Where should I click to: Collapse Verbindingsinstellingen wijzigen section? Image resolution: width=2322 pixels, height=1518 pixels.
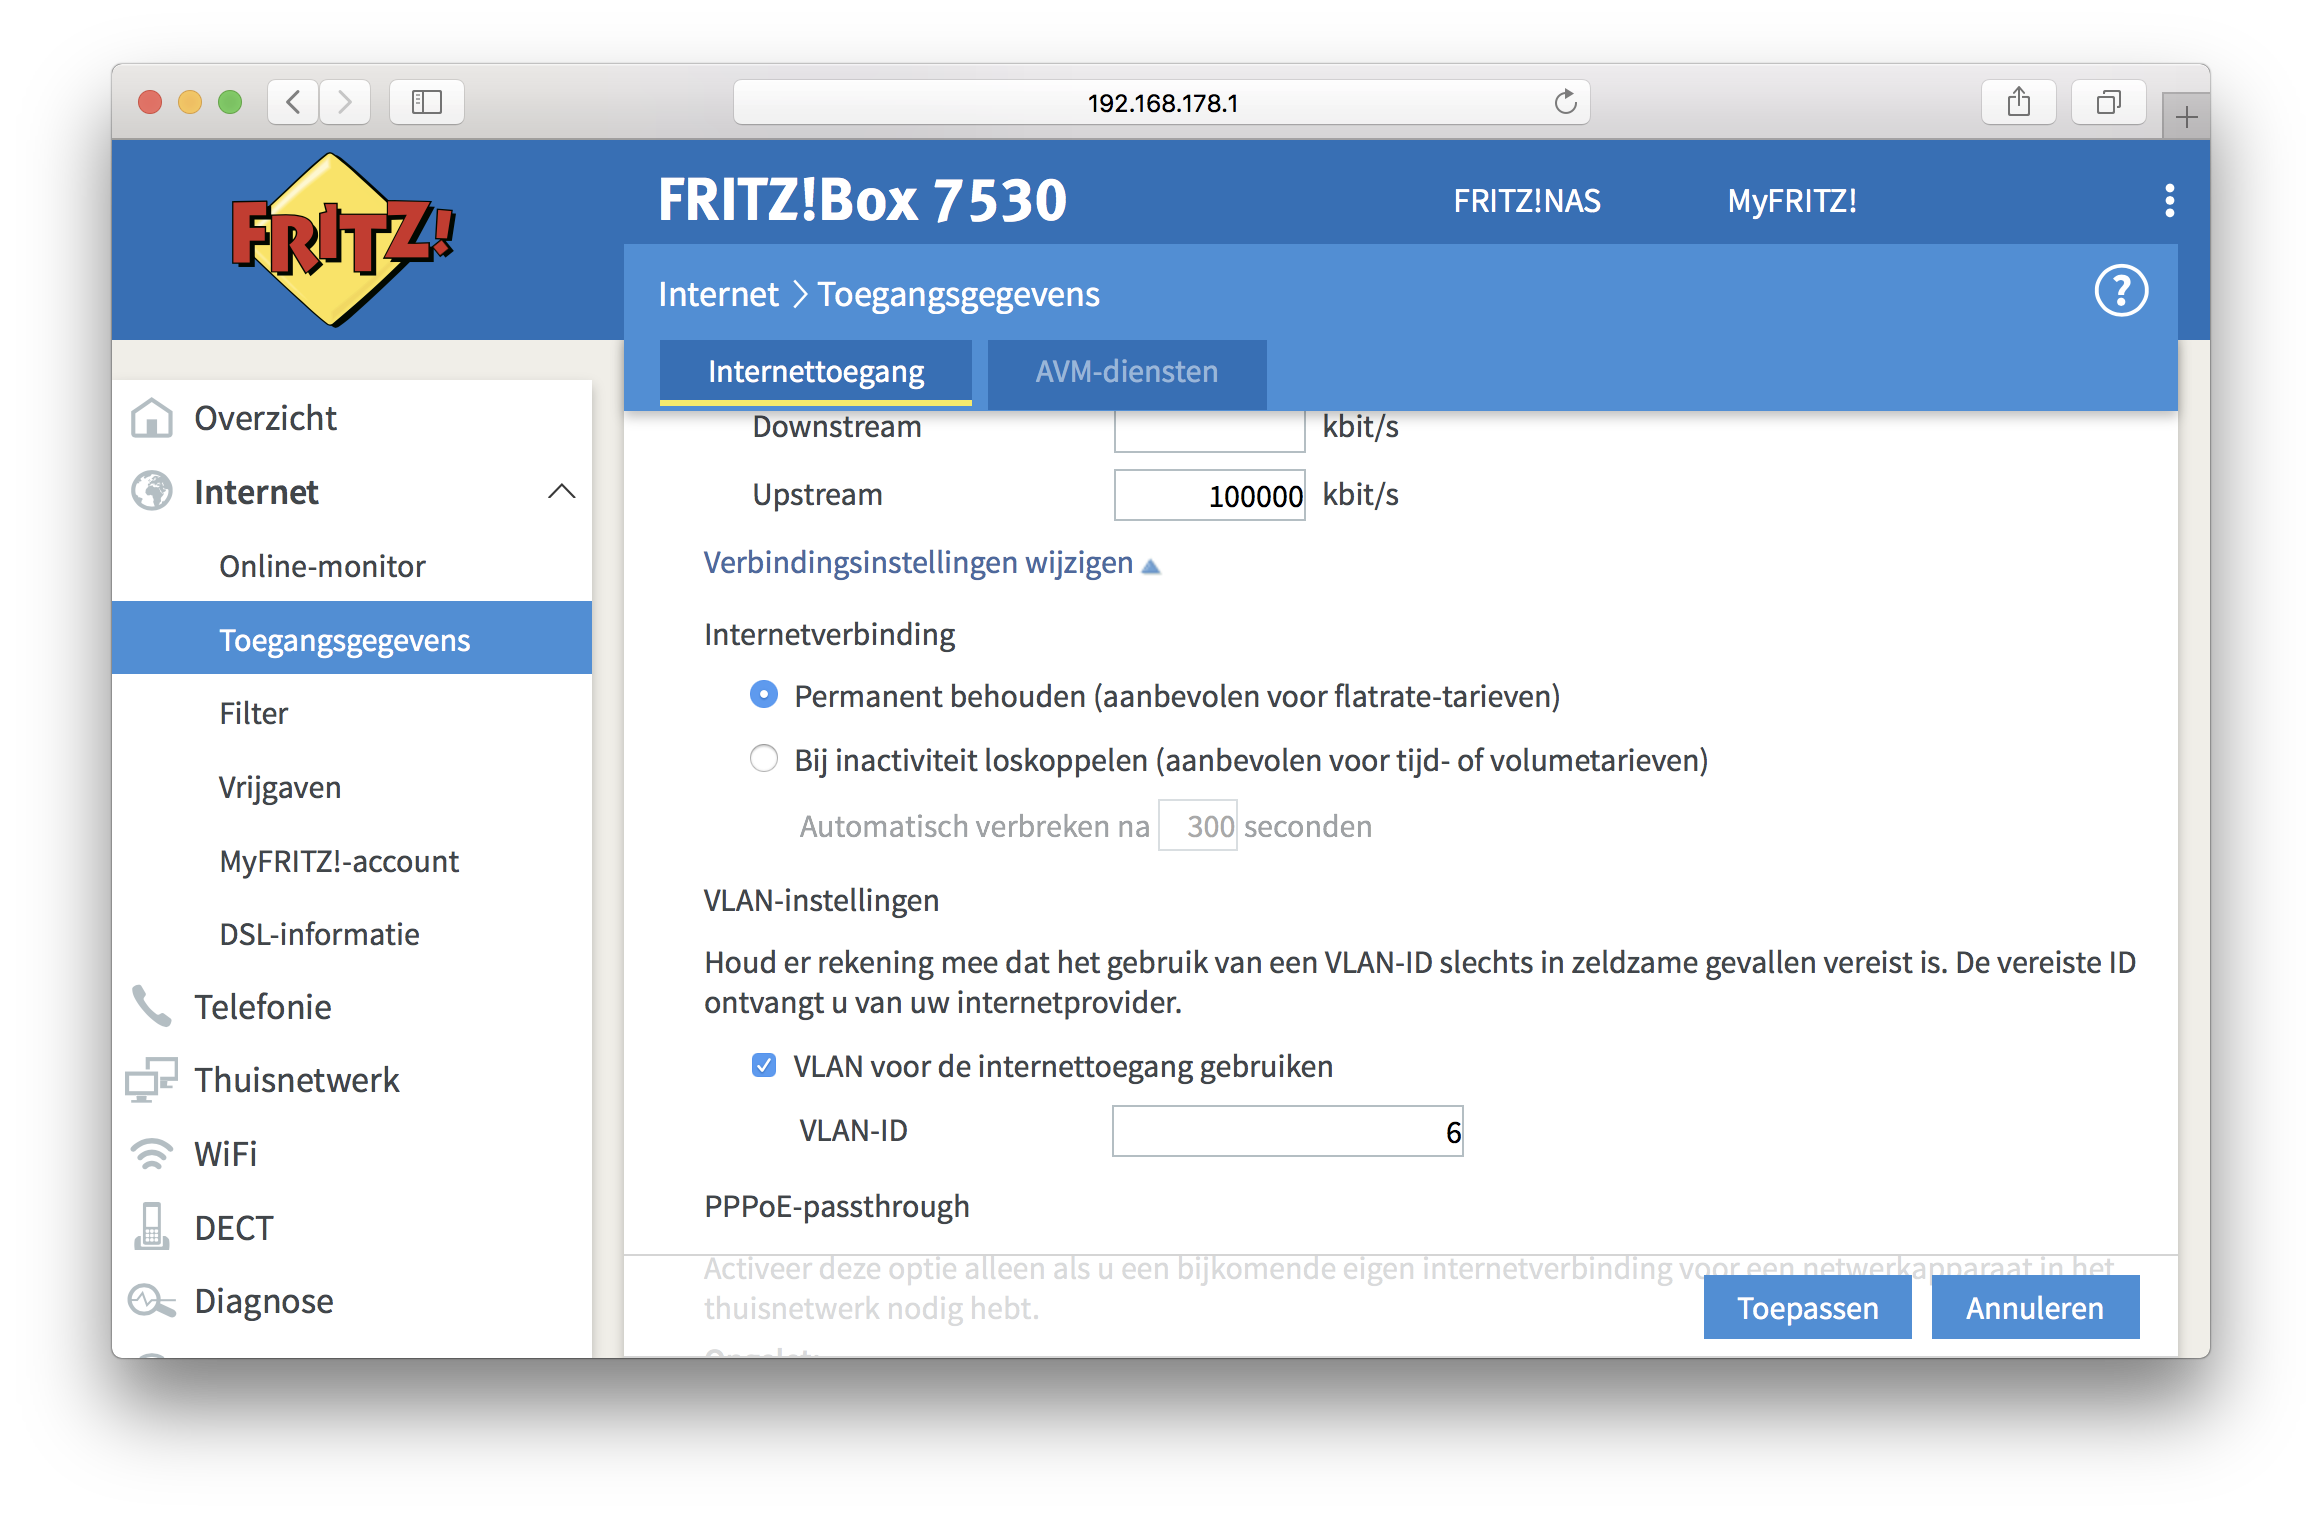pyautogui.click(x=931, y=563)
